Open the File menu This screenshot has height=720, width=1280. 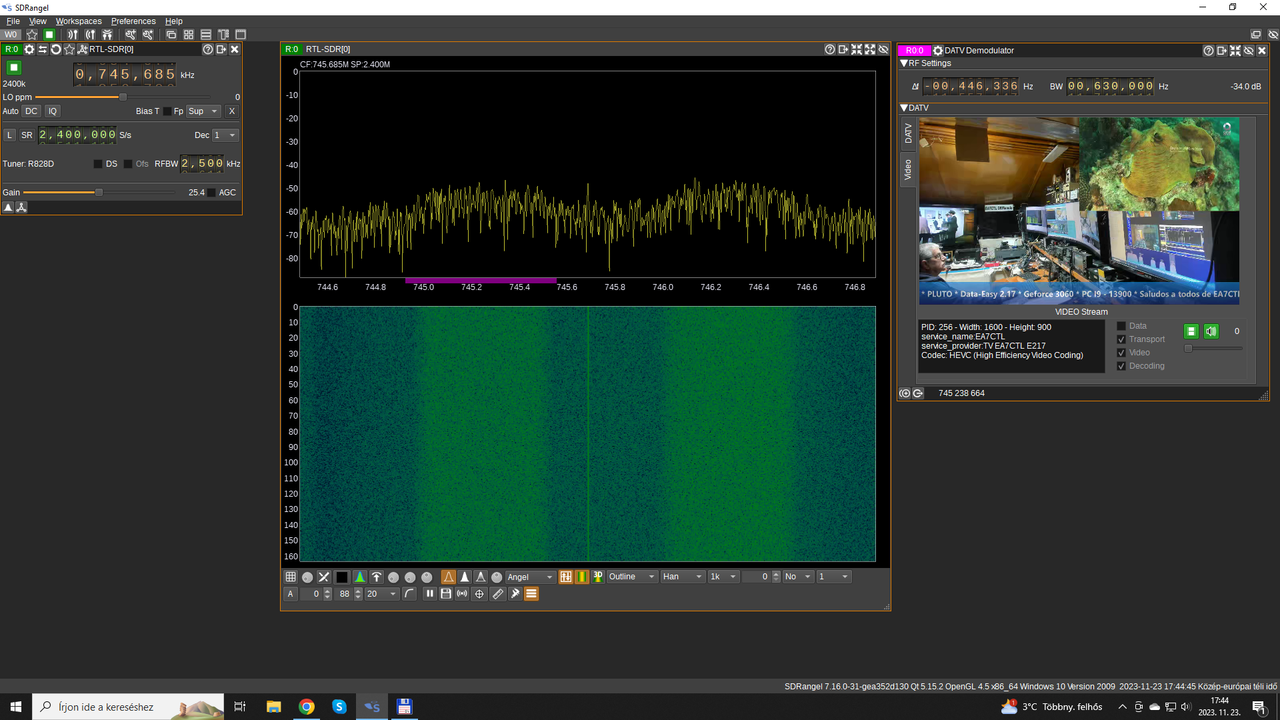(x=13, y=21)
